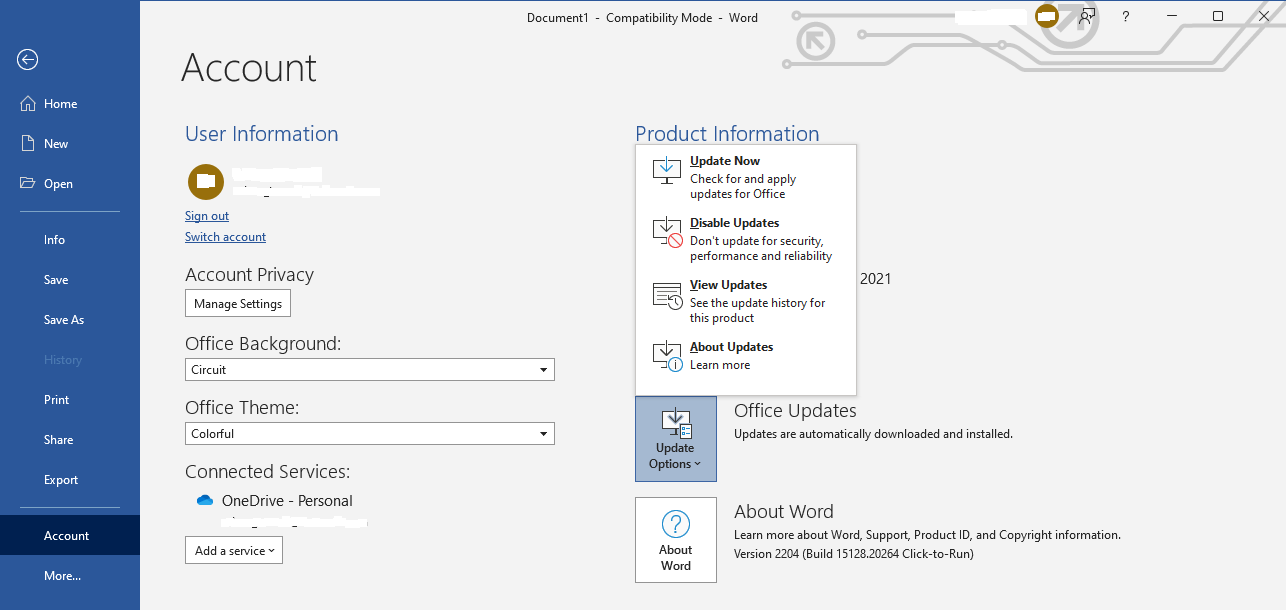
Task: Click the "Account Privacy" heading
Action: point(250,275)
